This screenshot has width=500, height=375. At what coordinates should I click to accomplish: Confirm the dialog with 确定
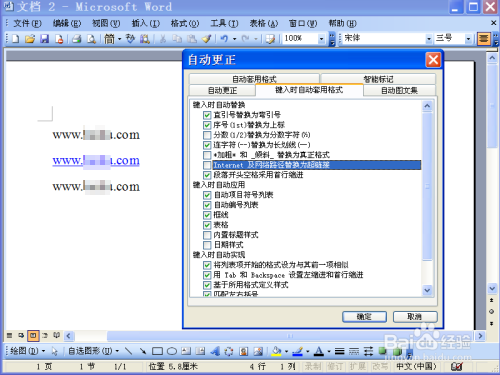(364, 317)
